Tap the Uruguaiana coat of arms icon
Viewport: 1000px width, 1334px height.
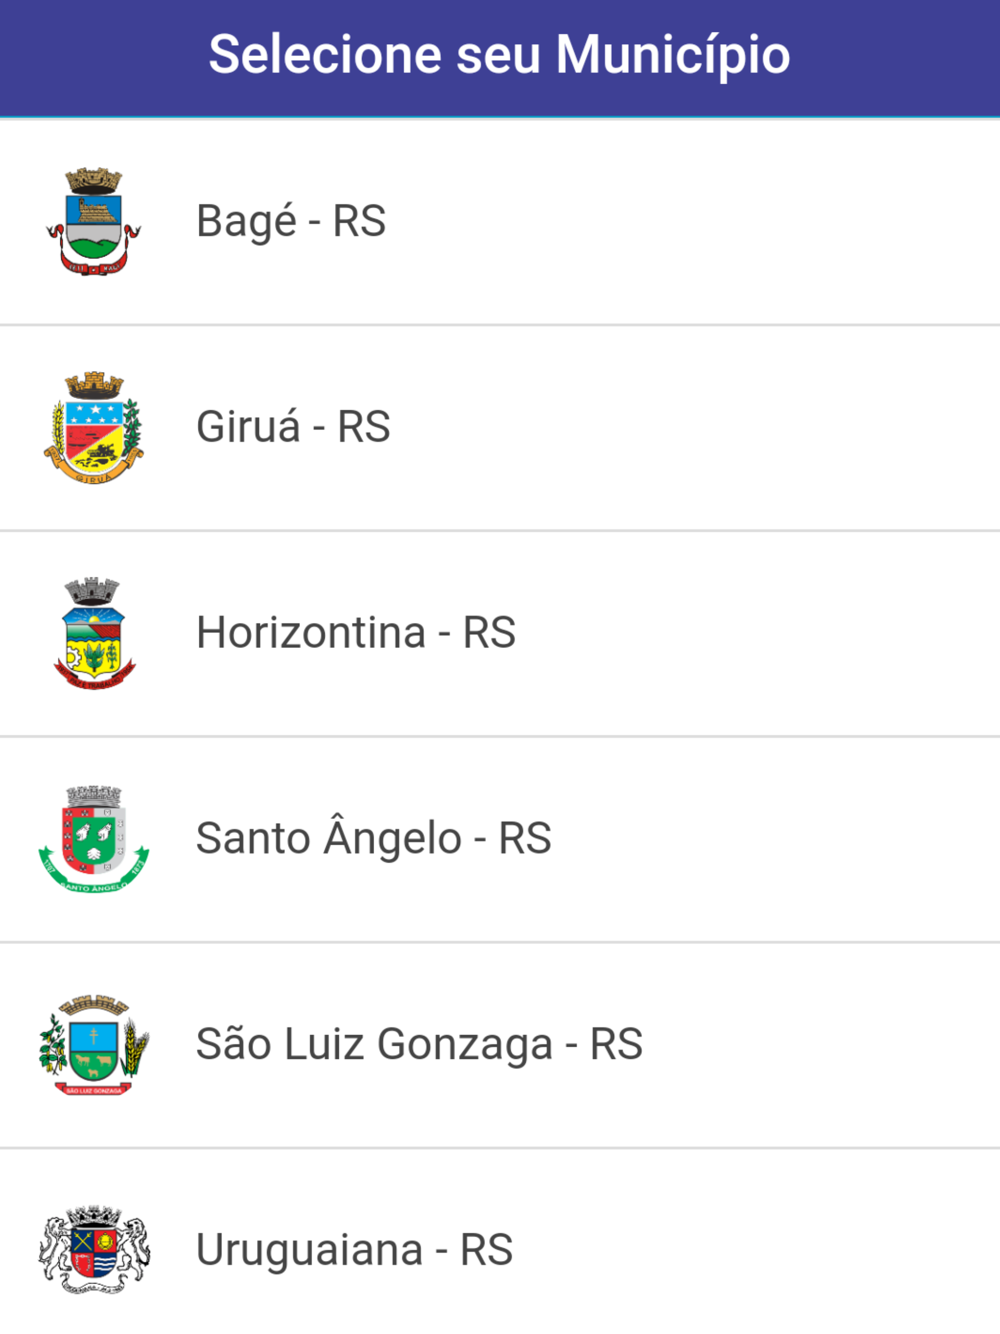tap(93, 1251)
